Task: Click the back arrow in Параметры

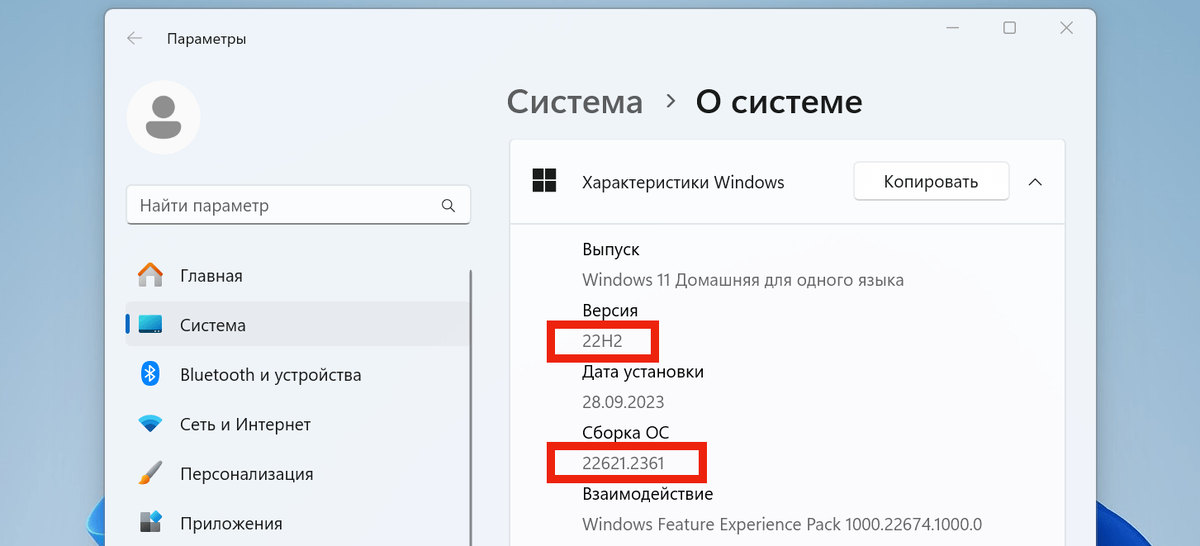Action: 134,39
